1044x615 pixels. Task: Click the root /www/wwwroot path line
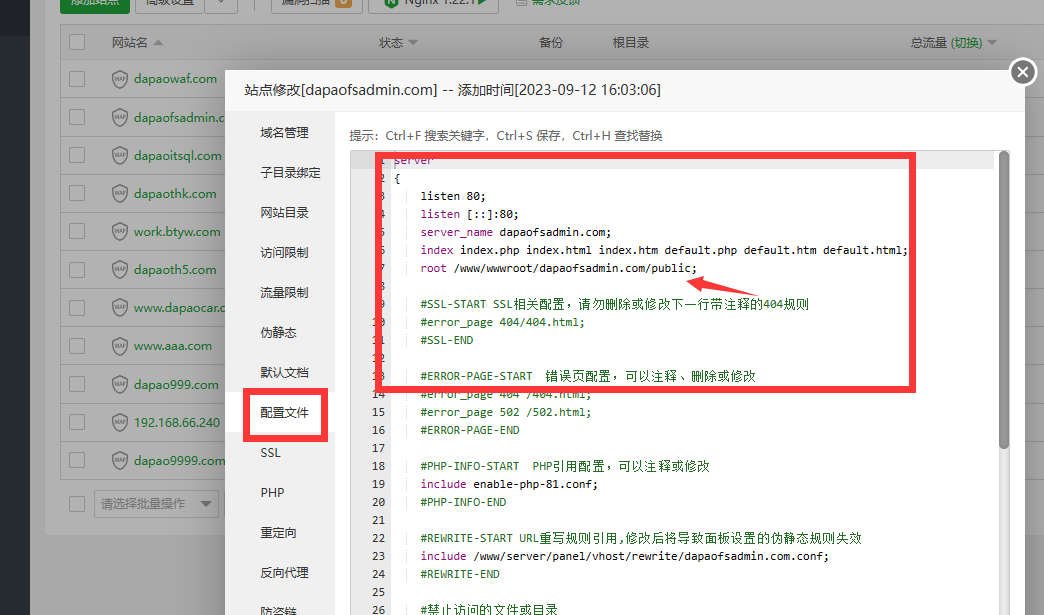558,268
